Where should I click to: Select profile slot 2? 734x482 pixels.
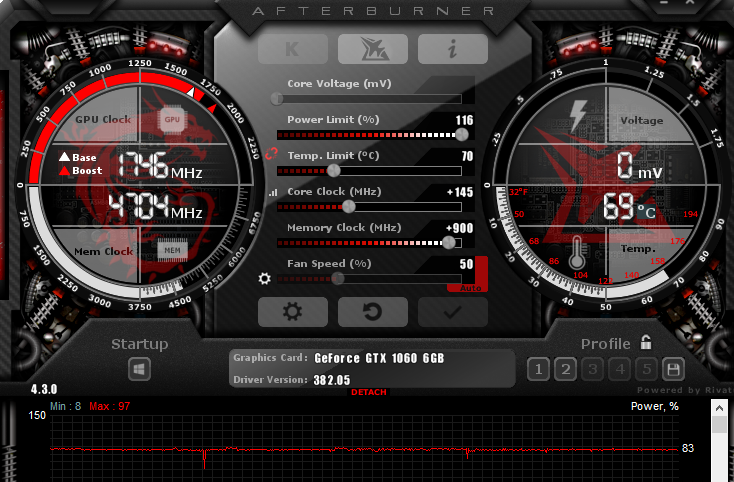click(x=565, y=369)
